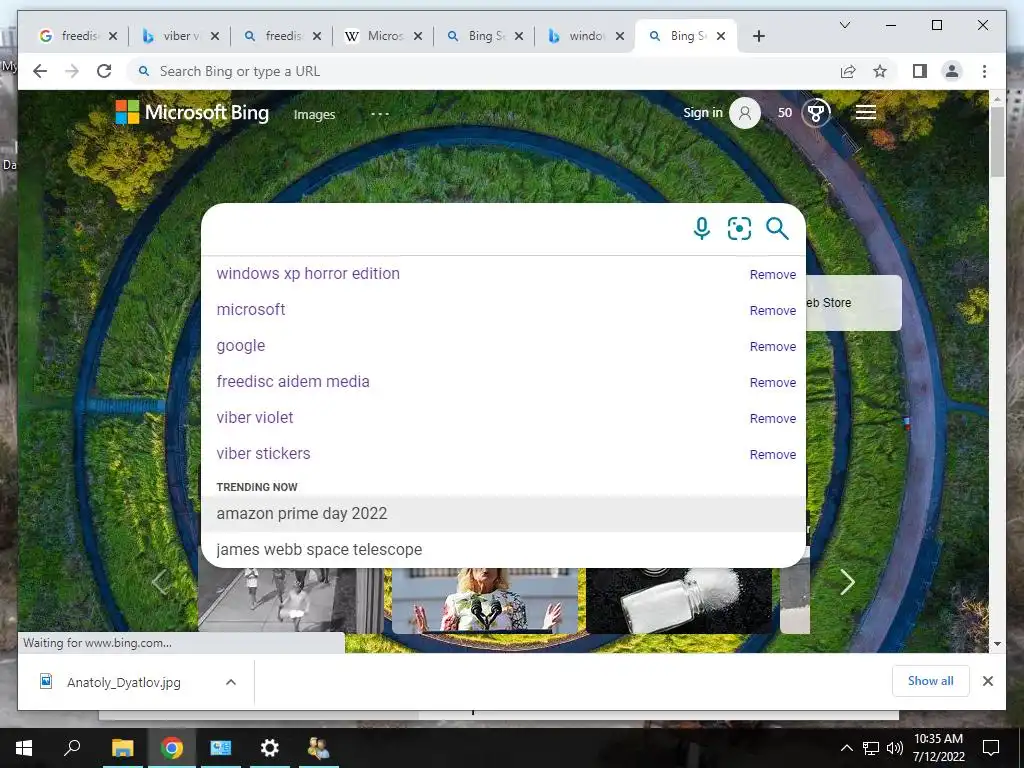This screenshot has width=1024, height=768.
Task: Open Chrome tab search dropdown arrow
Action: point(844,25)
